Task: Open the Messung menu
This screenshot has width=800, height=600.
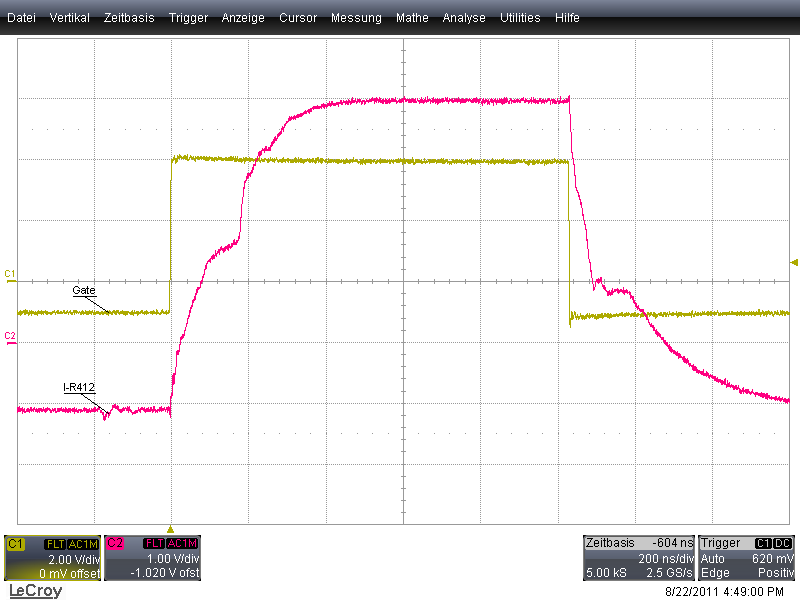Action: click(x=356, y=18)
